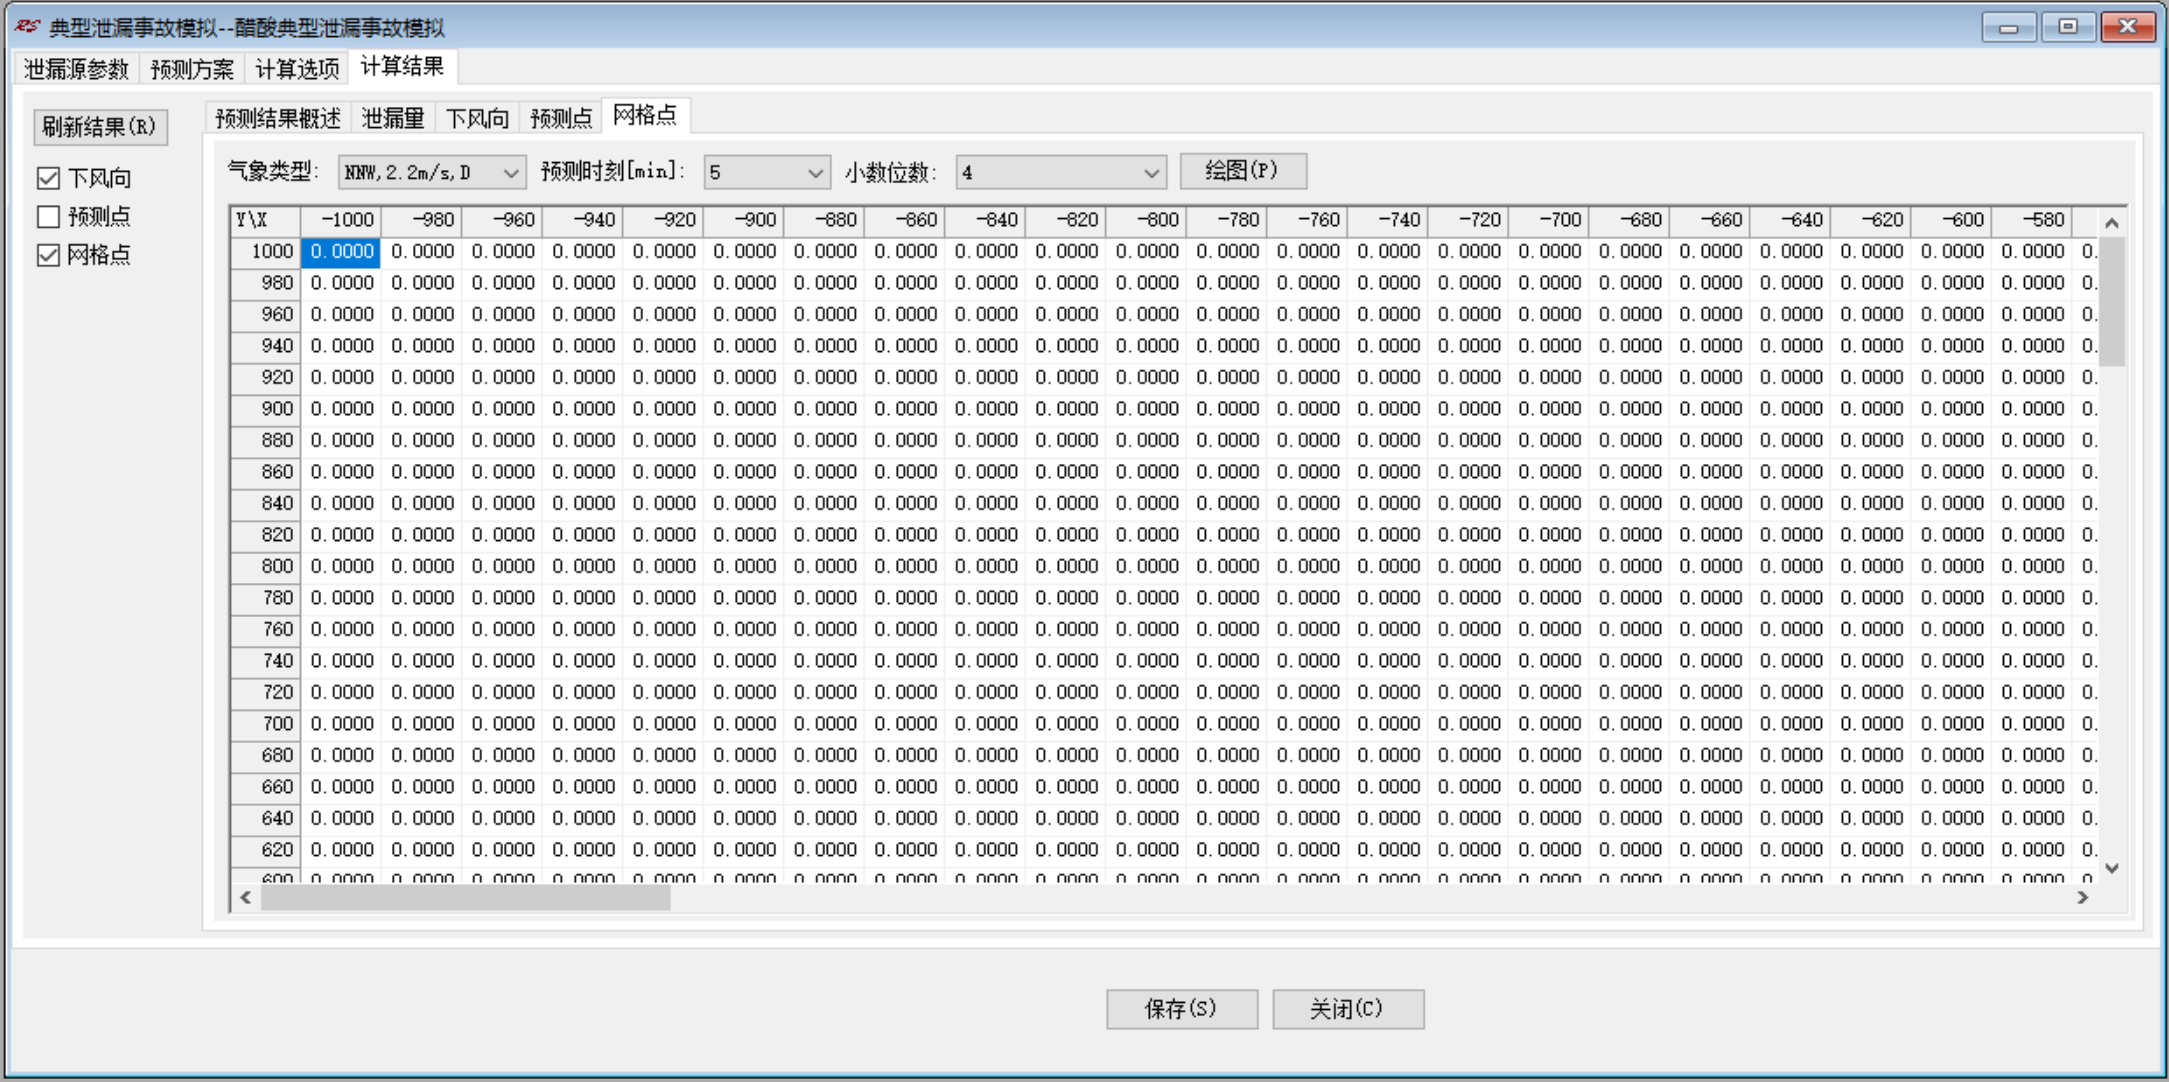The height and width of the screenshot is (1082, 2169).
Task: Click scroll right arrow of grid
Action: [2083, 897]
